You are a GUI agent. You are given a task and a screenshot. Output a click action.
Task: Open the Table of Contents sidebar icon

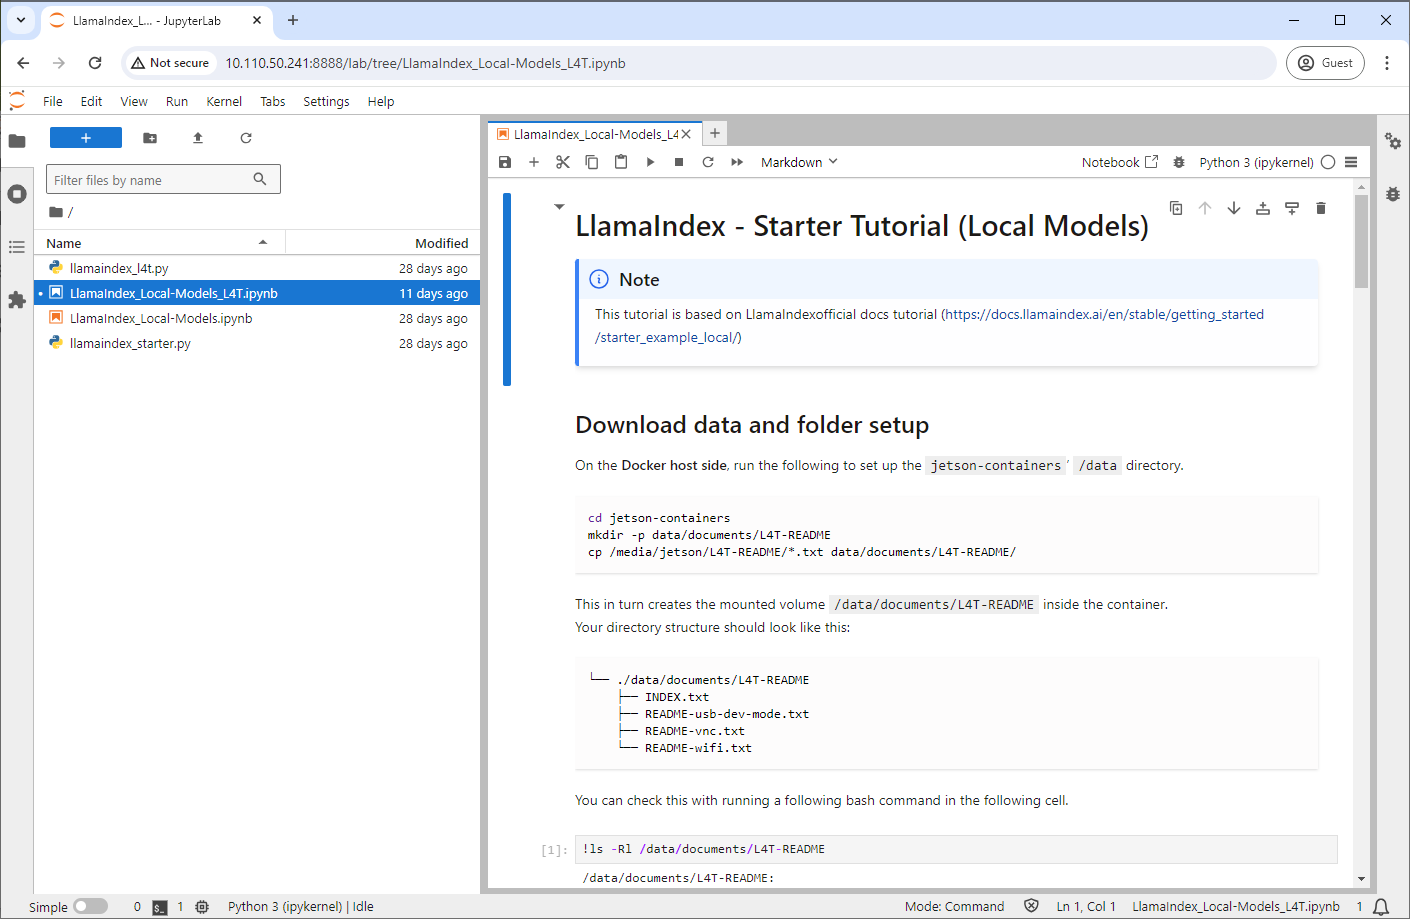pyautogui.click(x=17, y=247)
